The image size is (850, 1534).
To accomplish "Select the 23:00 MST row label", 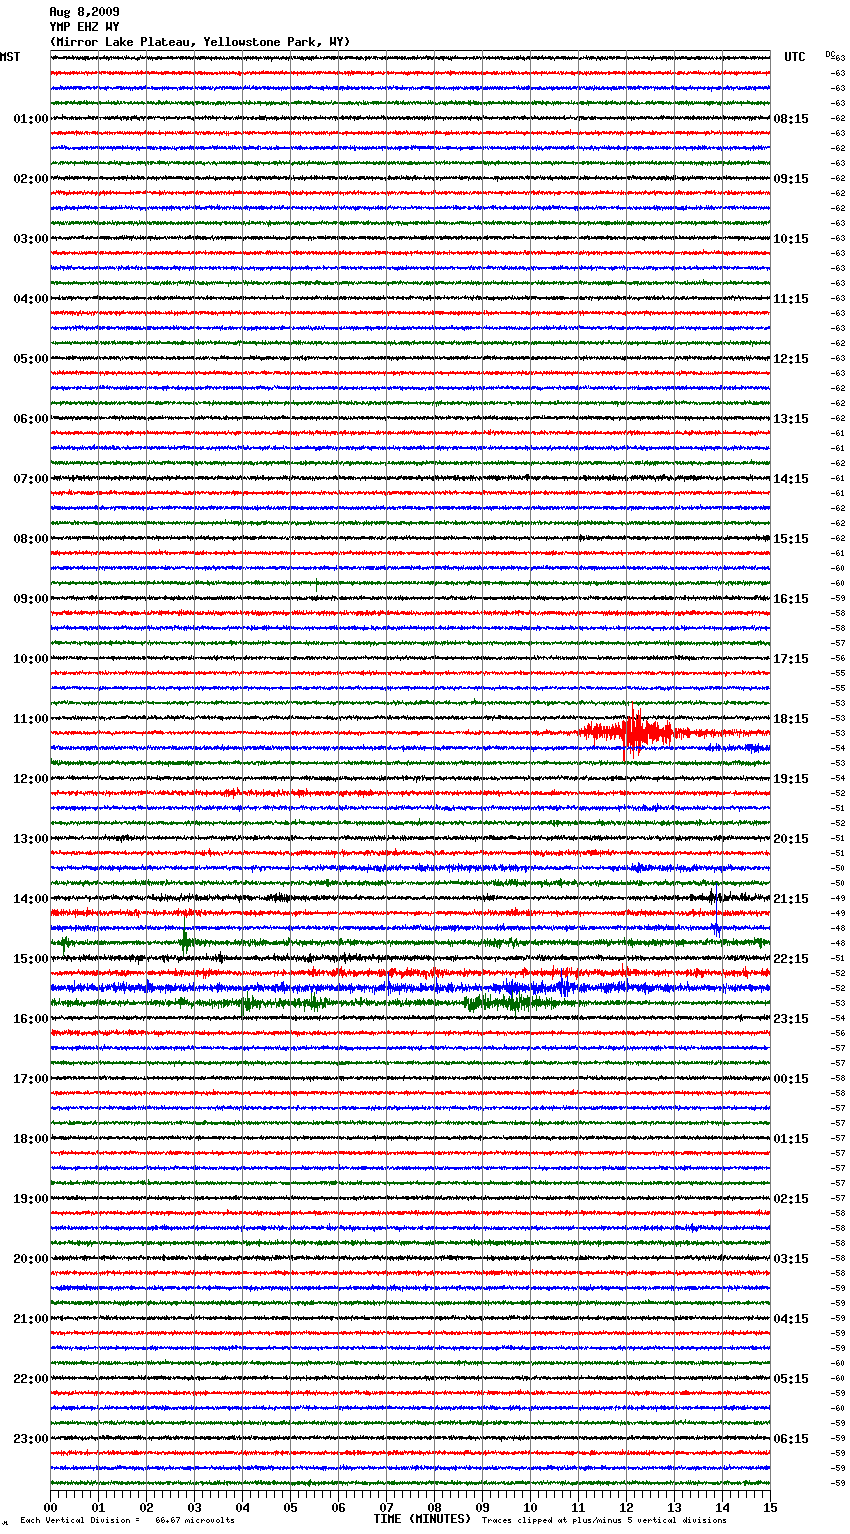I will (x=31, y=1439).
